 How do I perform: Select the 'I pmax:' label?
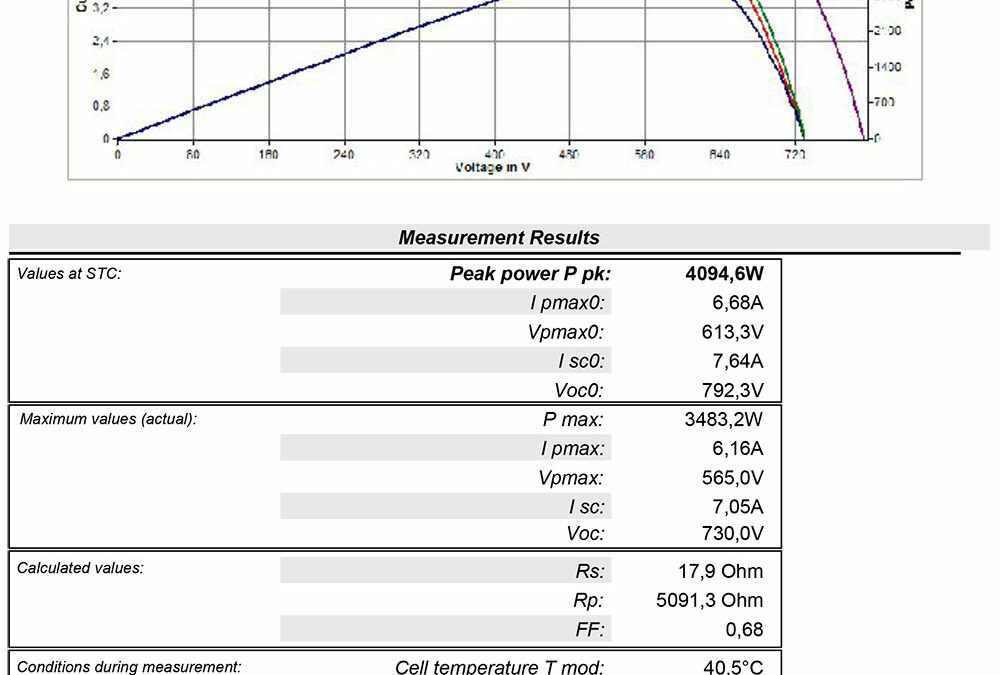572,449
